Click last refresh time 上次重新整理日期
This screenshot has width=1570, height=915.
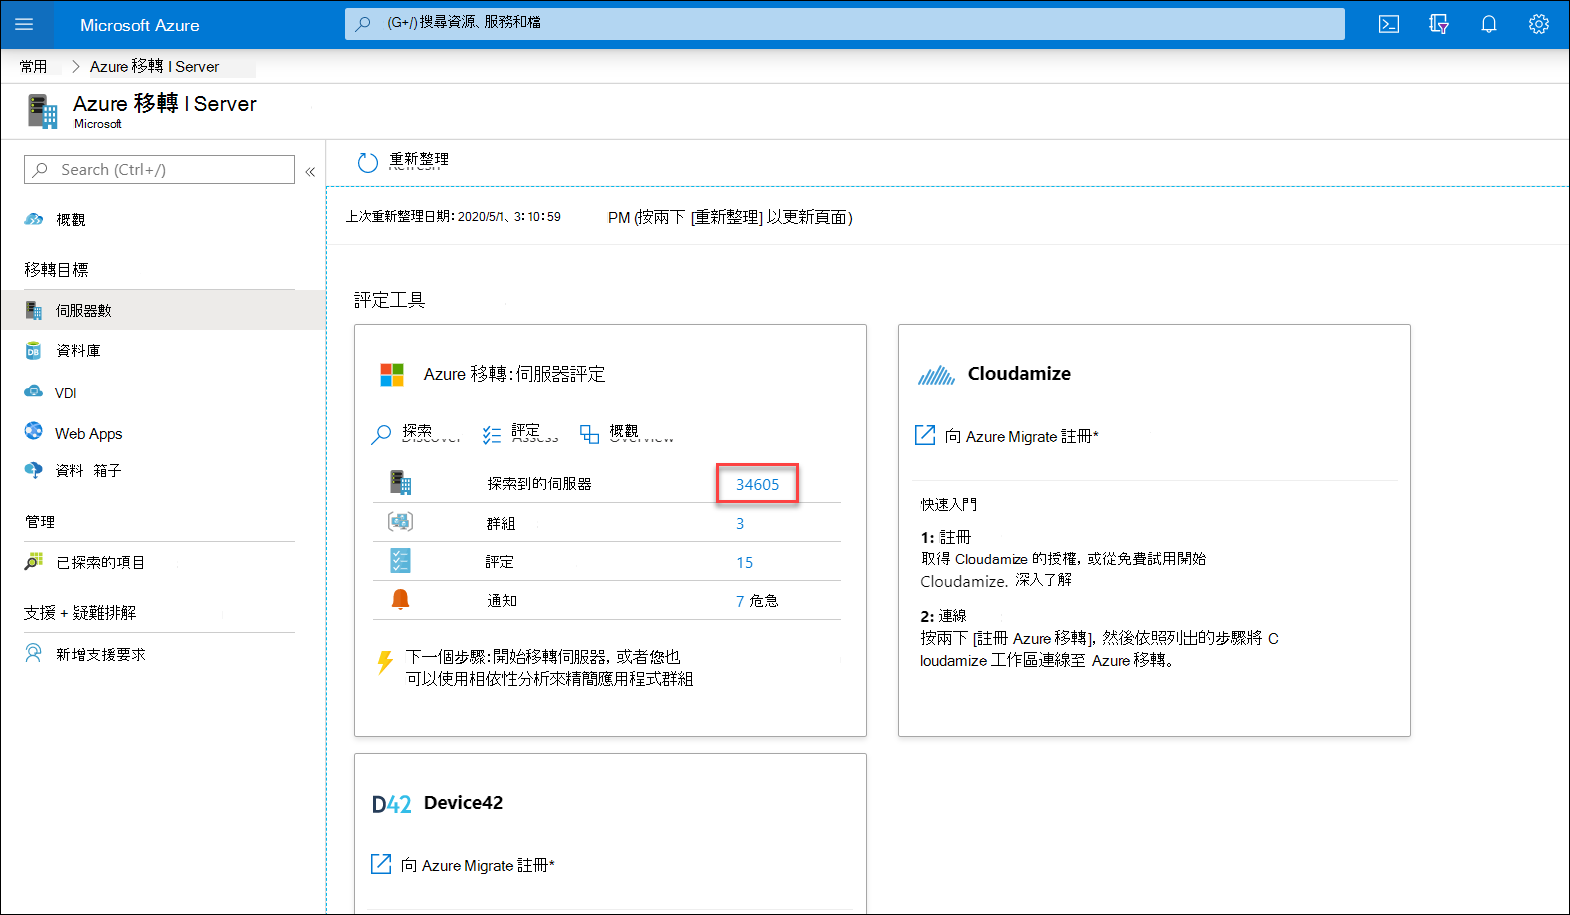[x=453, y=217]
